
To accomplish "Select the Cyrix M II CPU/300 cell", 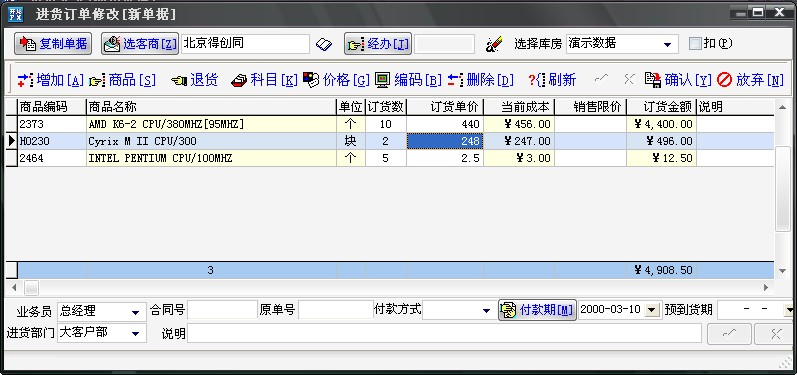I will click(x=211, y=141).
